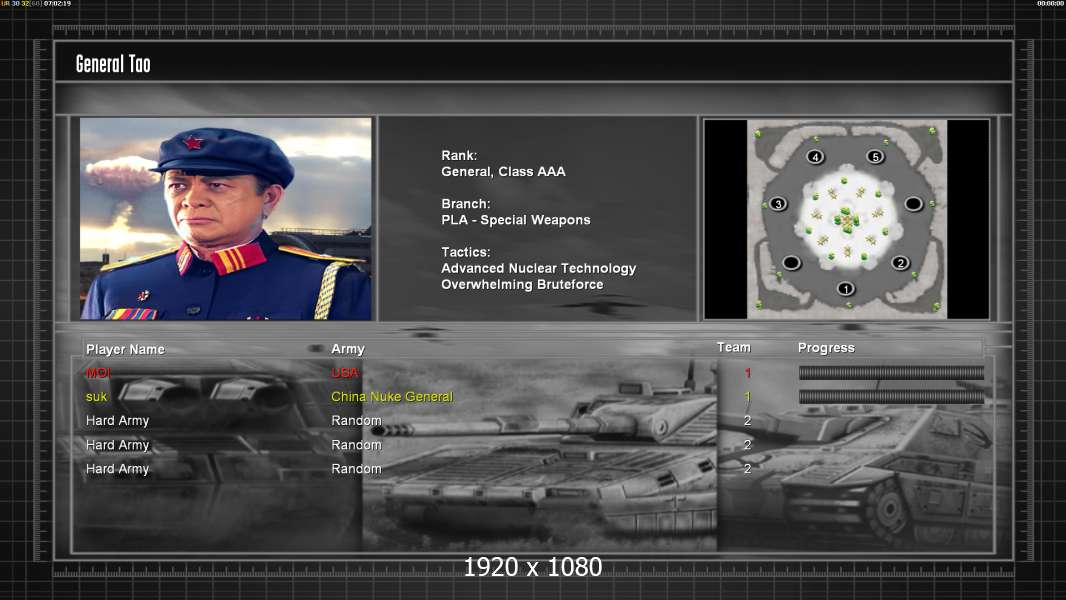Click Overwhelming Bruteforce tactic text
The image size is (1066, 600).
(x=522, y=285)
